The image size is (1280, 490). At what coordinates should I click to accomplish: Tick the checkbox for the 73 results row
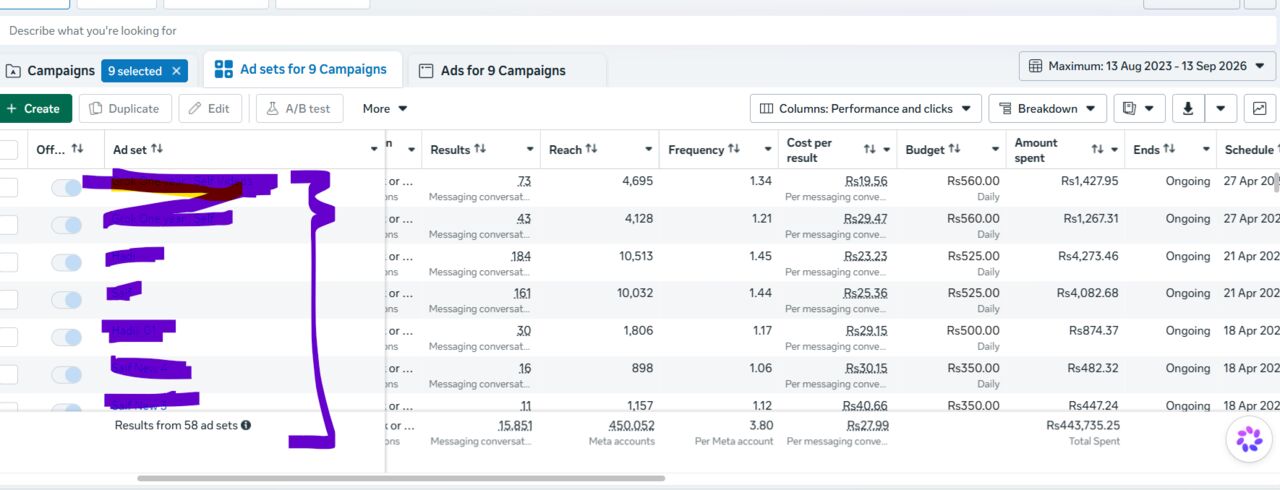click(x=8, y=187)
